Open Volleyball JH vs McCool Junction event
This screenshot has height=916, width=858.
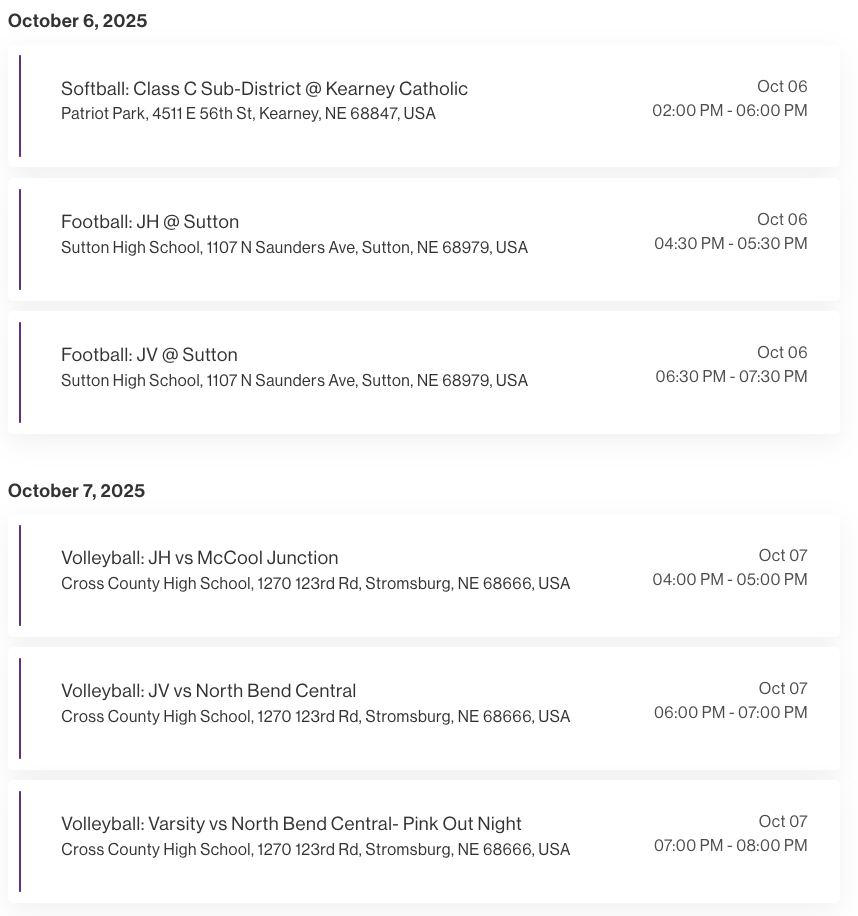[x=199, y=558]
